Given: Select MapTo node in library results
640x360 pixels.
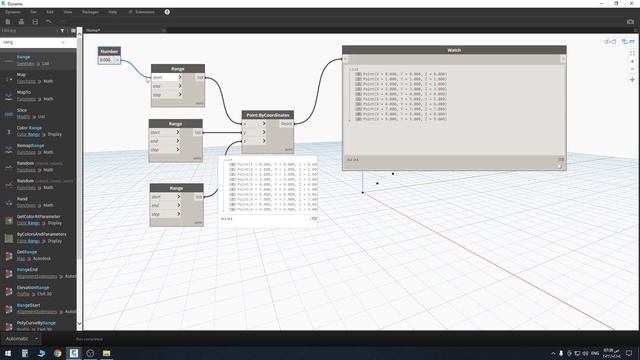Looking at the screenshot, I should pos(38,96).
